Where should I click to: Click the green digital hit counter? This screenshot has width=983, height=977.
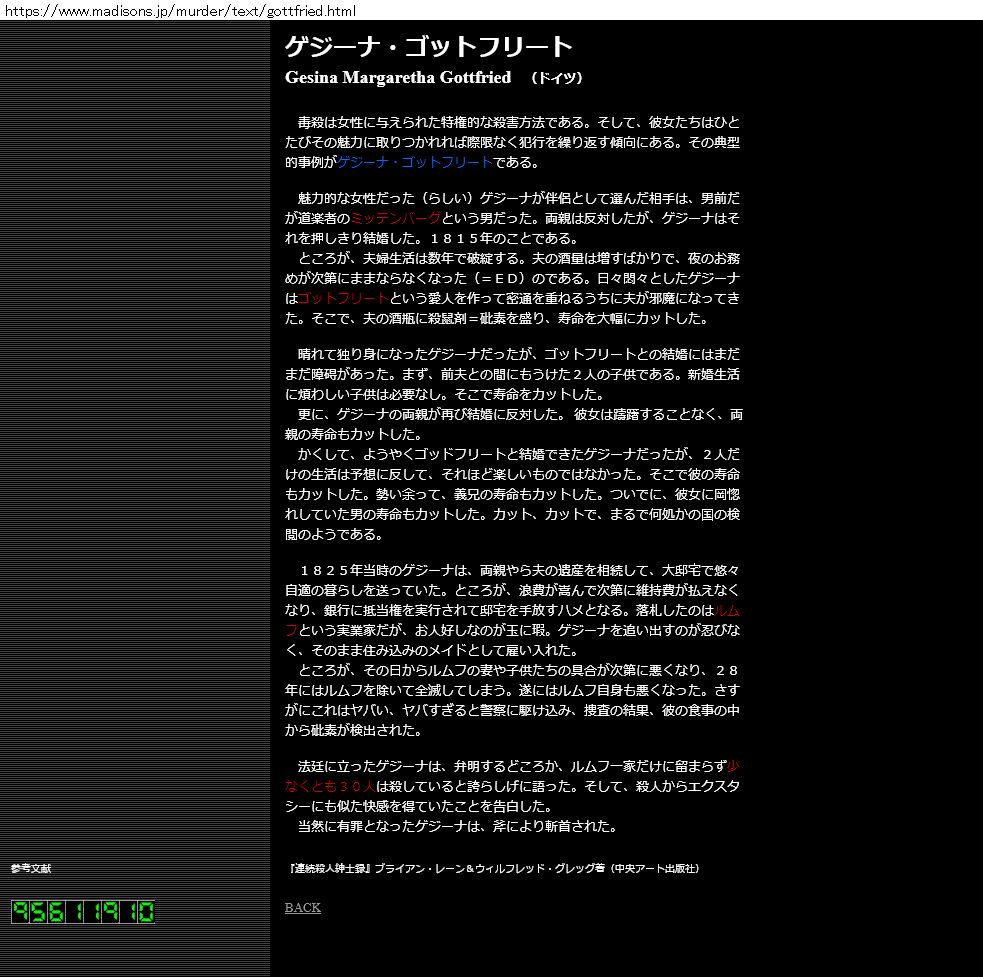83,912
